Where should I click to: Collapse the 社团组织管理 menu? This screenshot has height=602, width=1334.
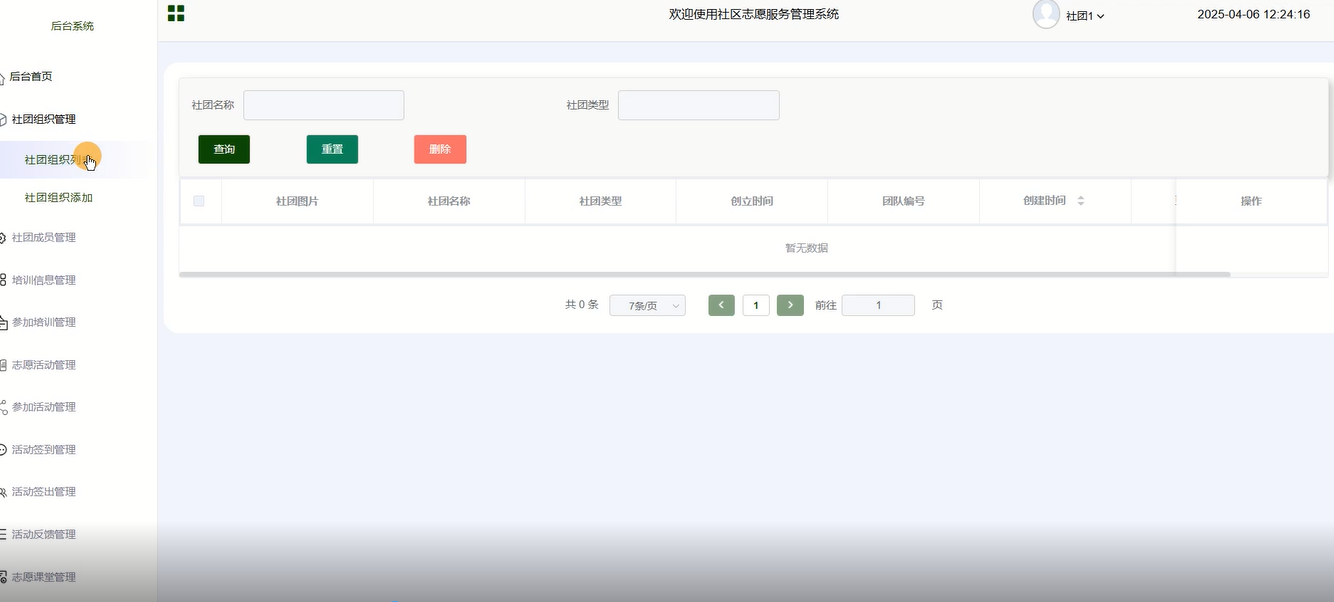(44, 119)
